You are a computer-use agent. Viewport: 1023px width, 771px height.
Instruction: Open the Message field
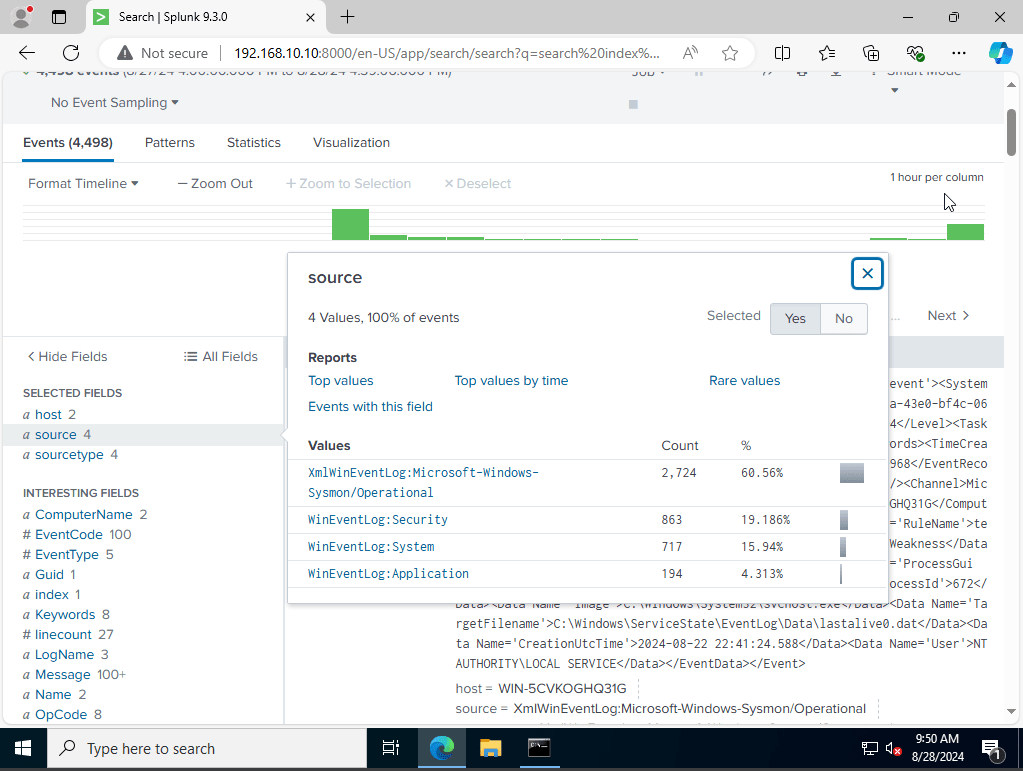63,674
